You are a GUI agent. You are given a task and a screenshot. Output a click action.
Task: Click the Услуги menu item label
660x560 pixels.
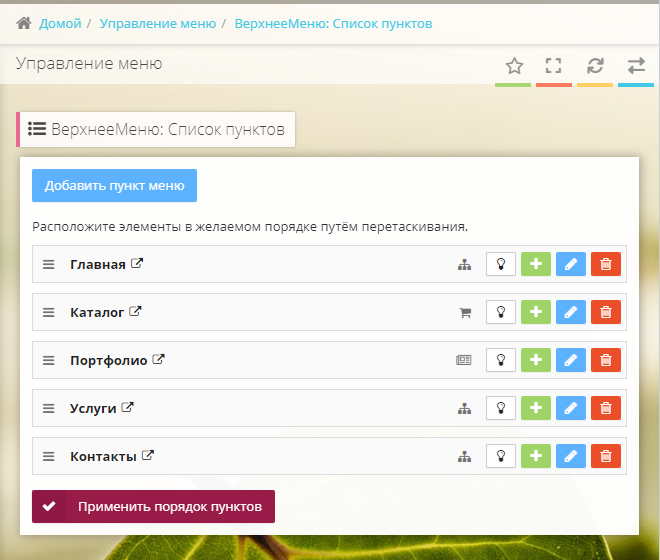tap(93, 408)
